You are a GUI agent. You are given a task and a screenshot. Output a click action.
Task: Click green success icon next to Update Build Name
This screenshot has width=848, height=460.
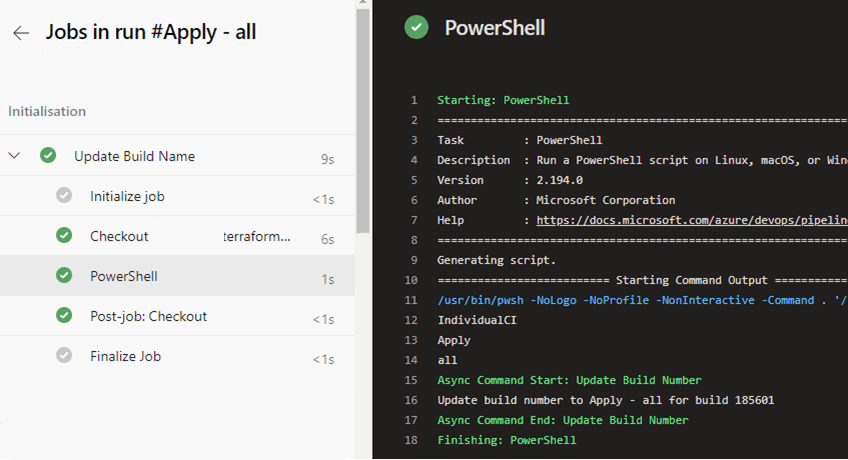click(48, 156)
